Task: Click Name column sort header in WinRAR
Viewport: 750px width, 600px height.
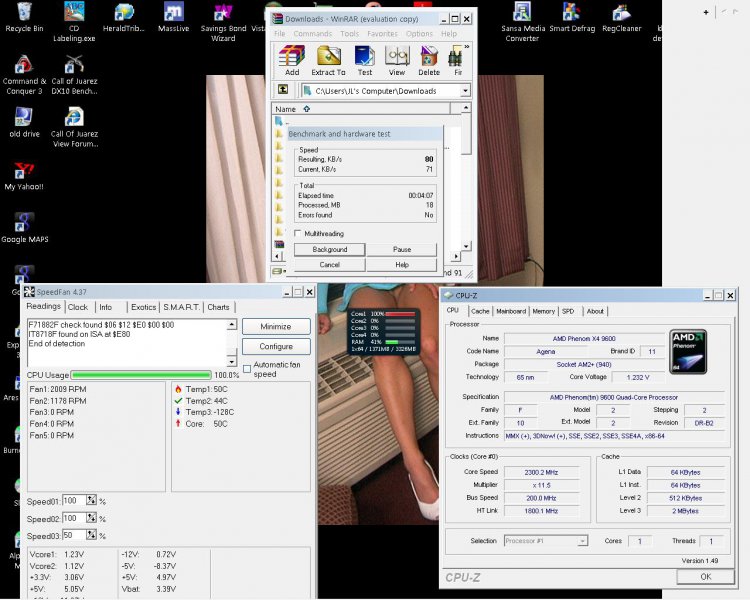Action: pyautogui.click(x=362, y=109)
